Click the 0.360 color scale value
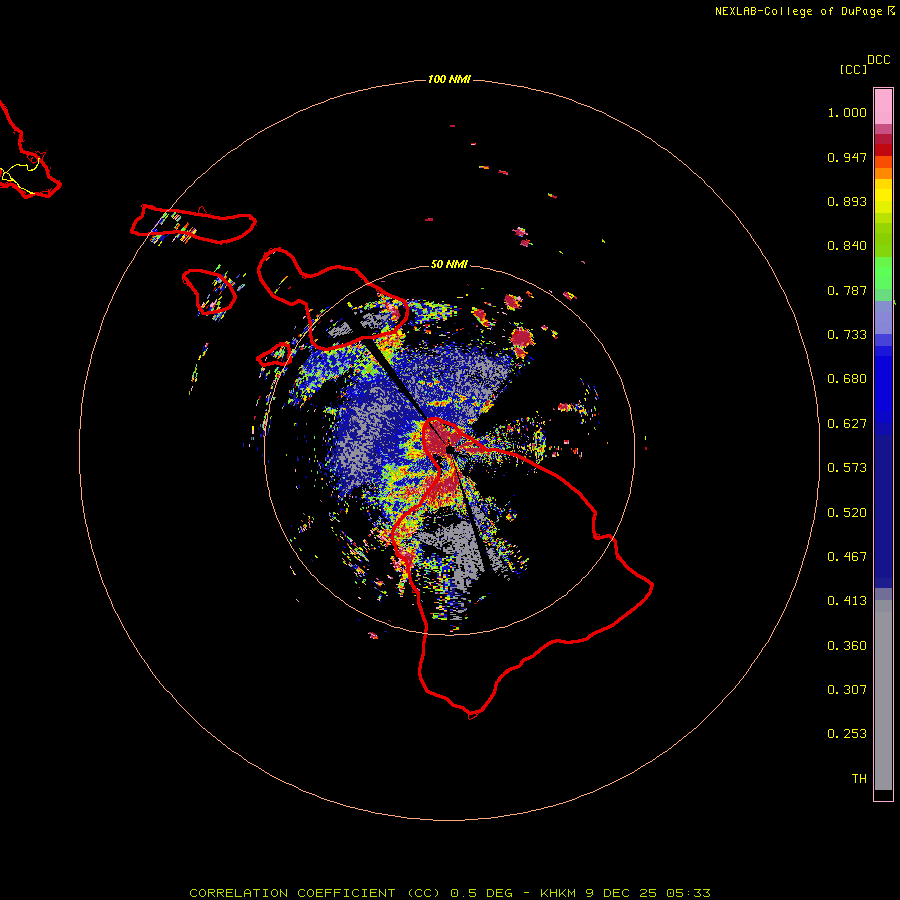Image resolution: width=900 pixels, height=900 pixels. 847,646
